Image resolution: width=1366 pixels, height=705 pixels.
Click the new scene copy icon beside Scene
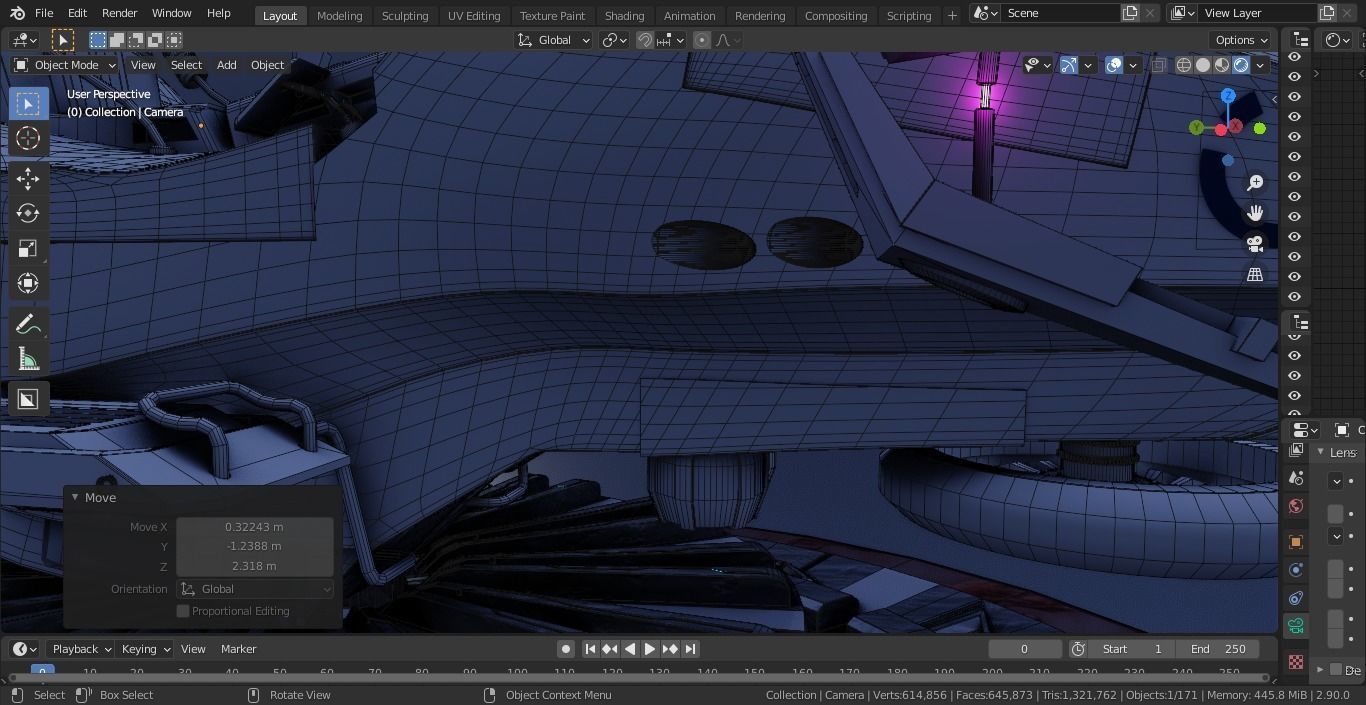coord(1130,13)
